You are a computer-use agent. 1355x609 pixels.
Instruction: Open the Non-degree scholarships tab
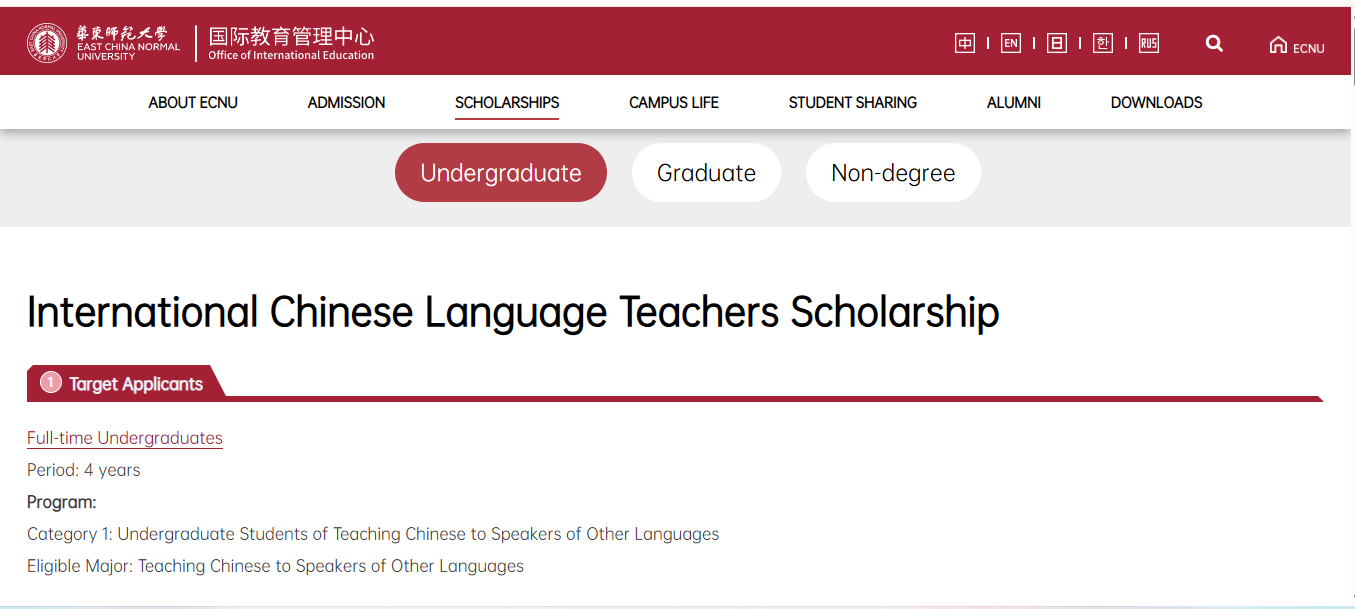point(892,172)
